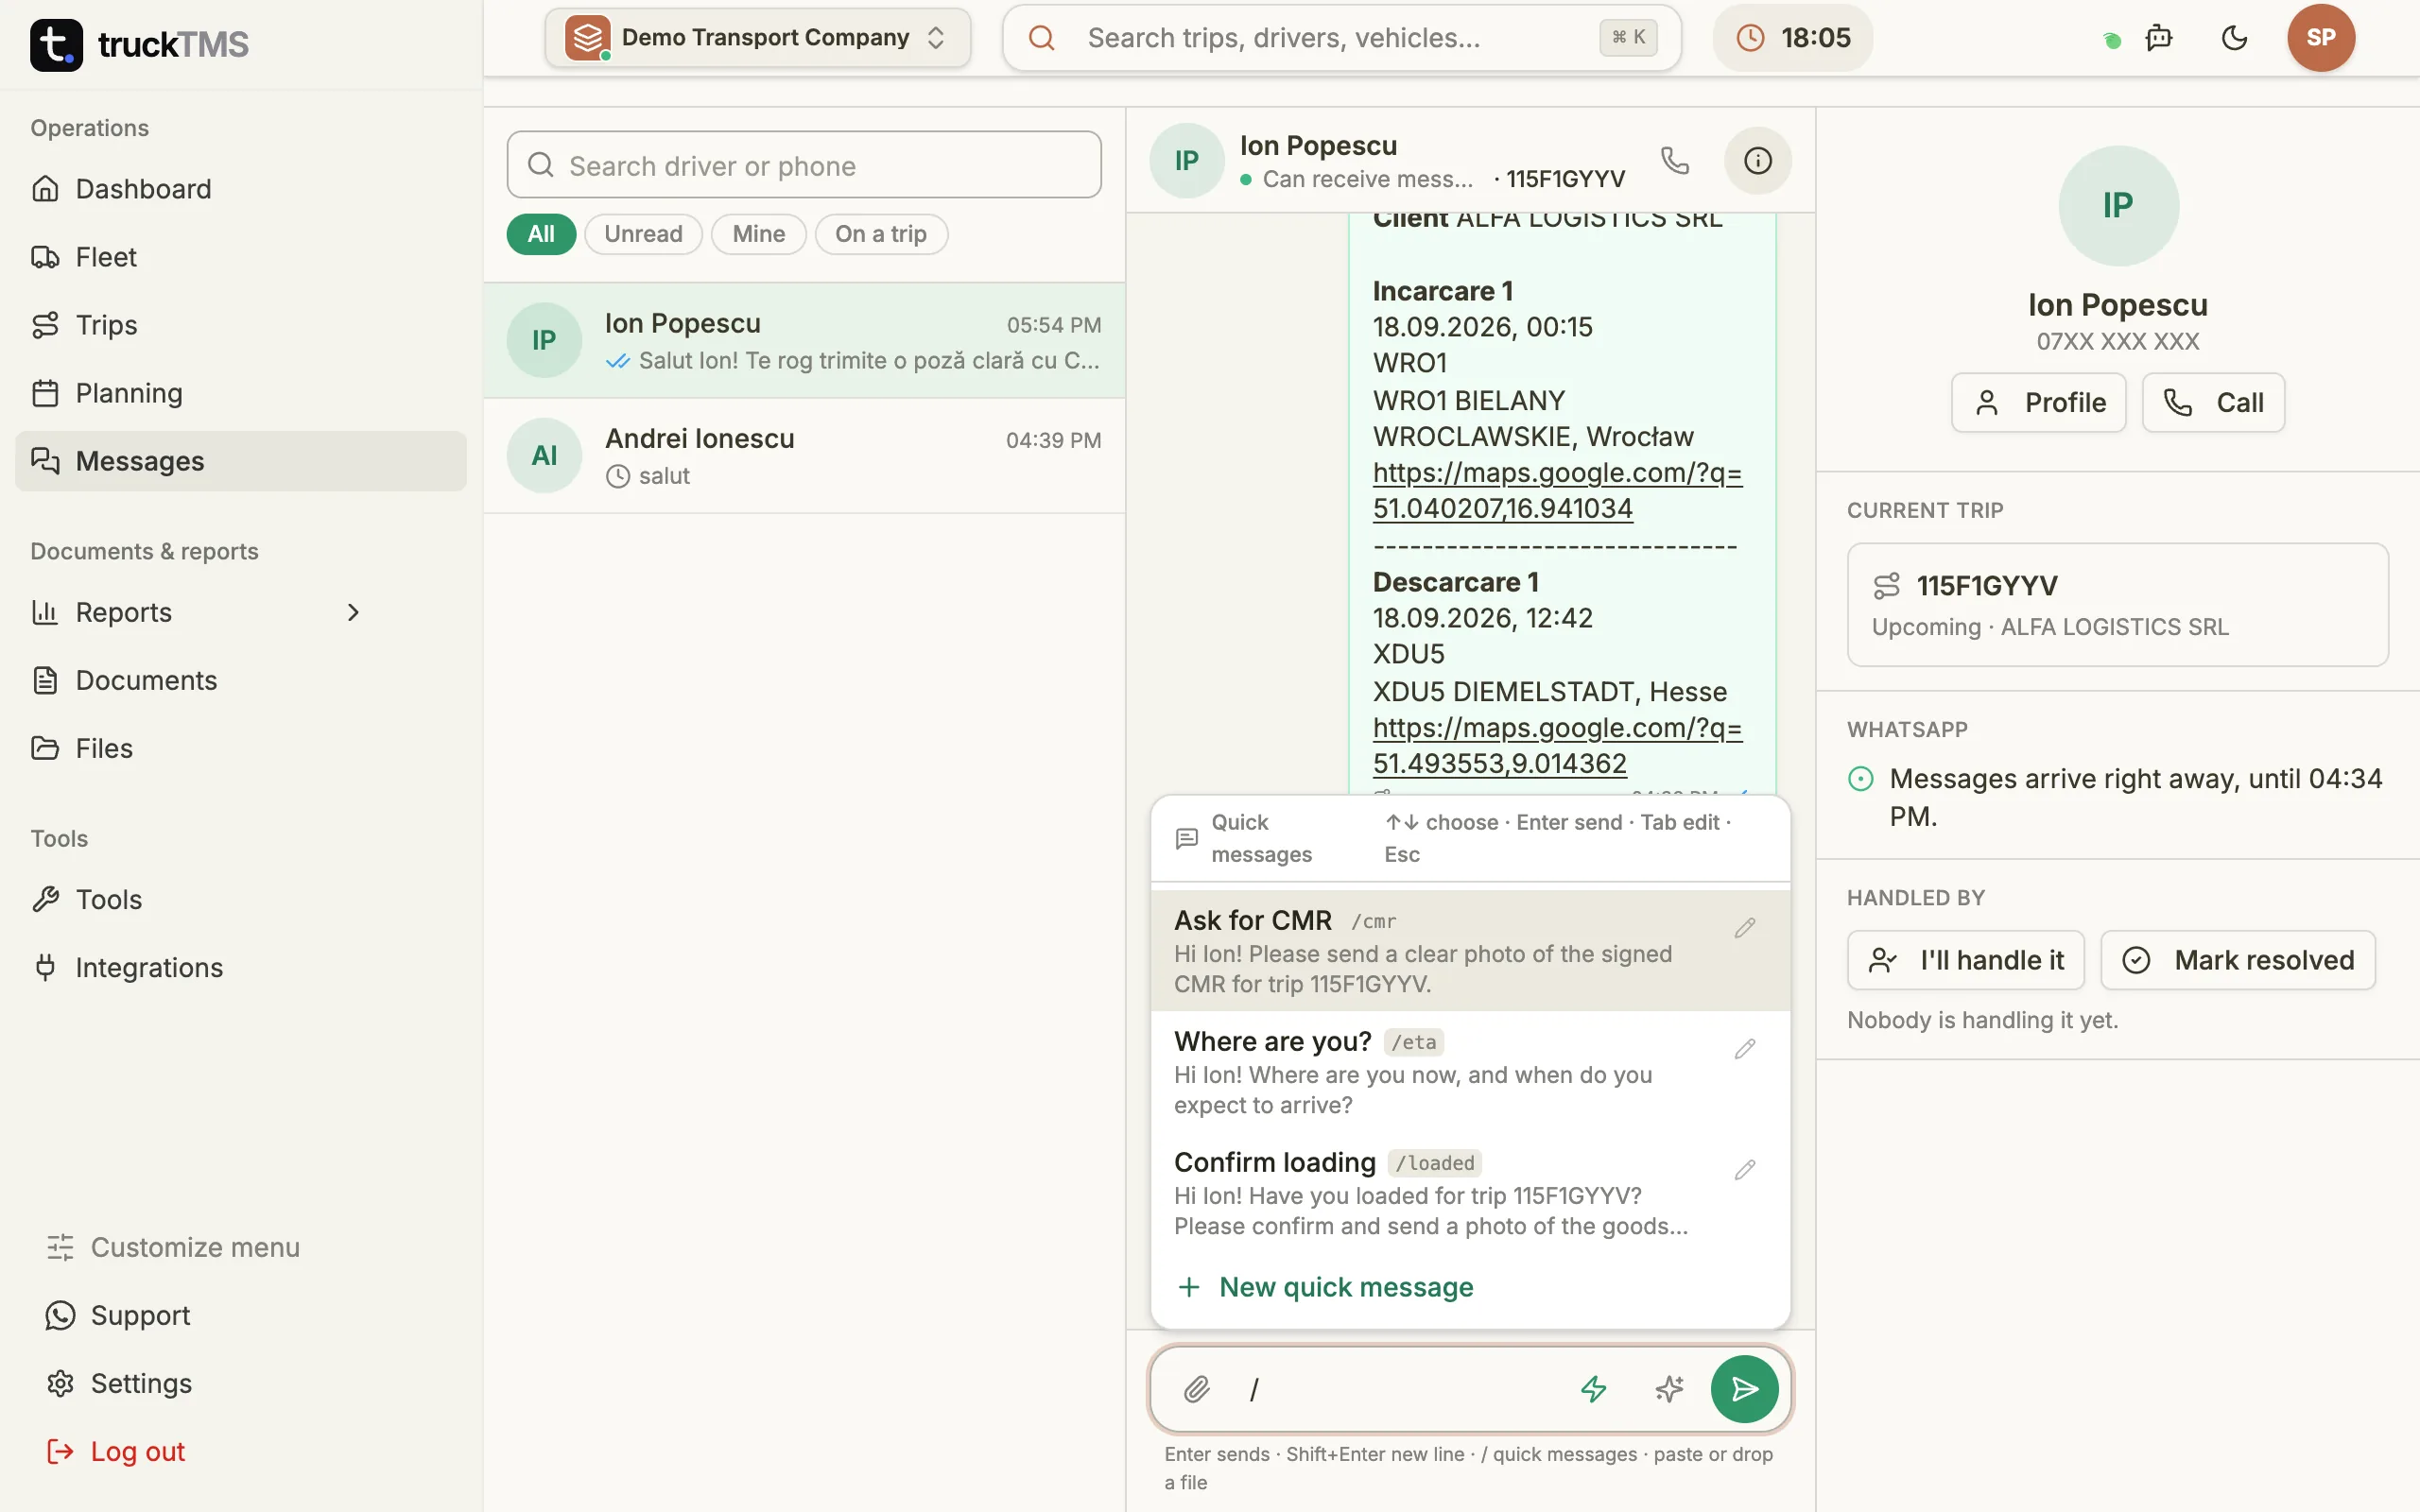2420x1512 pixels.
Task: Go to Fleet section
Action: click(x=241, y=257)
